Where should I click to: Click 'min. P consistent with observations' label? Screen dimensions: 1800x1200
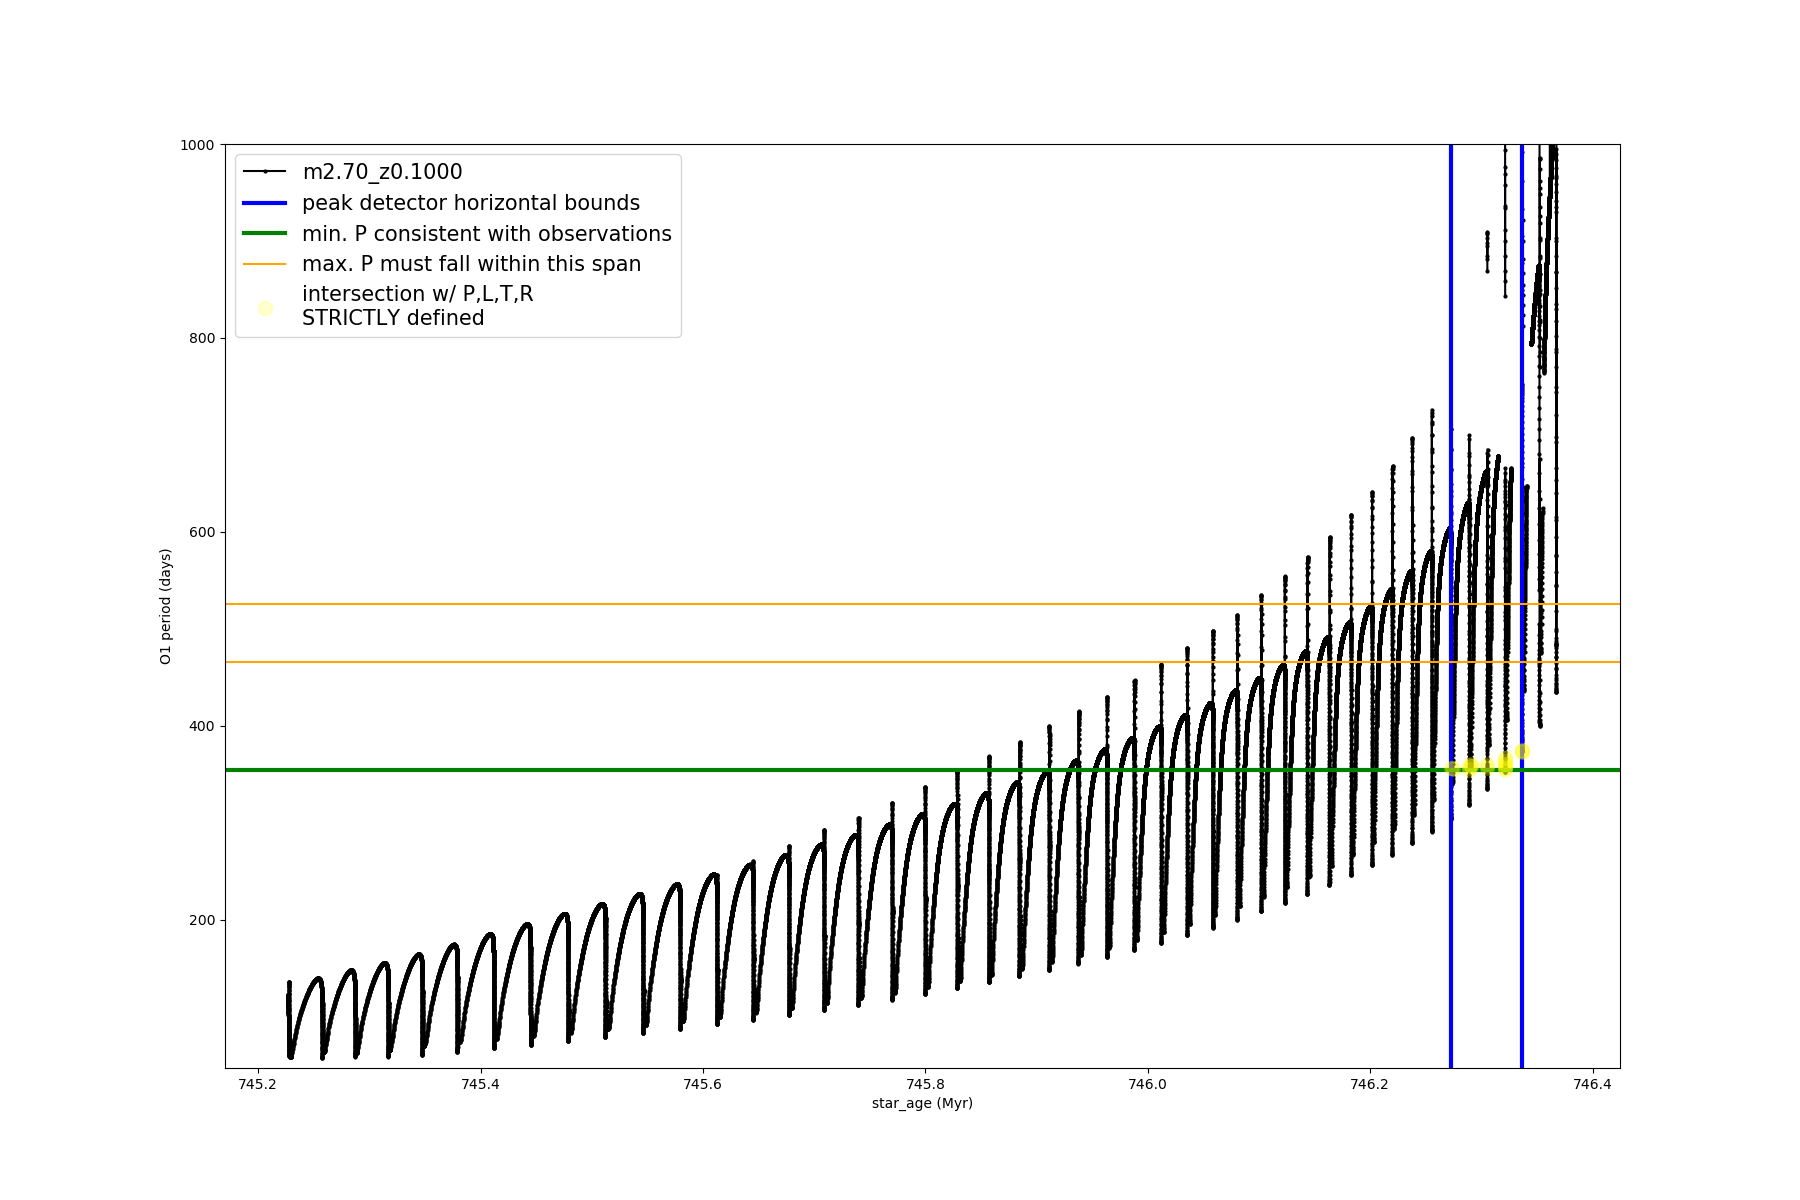tap(486, 234)
